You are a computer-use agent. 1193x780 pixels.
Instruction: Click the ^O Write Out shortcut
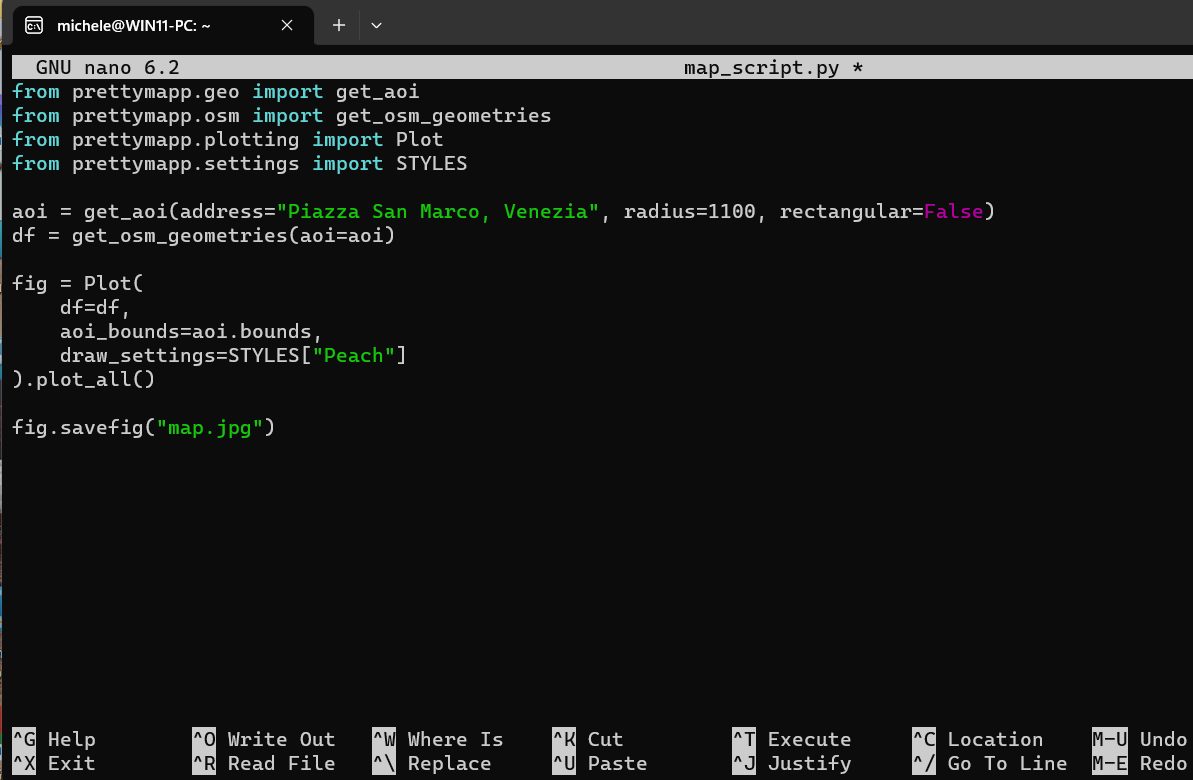pos(264,740)
